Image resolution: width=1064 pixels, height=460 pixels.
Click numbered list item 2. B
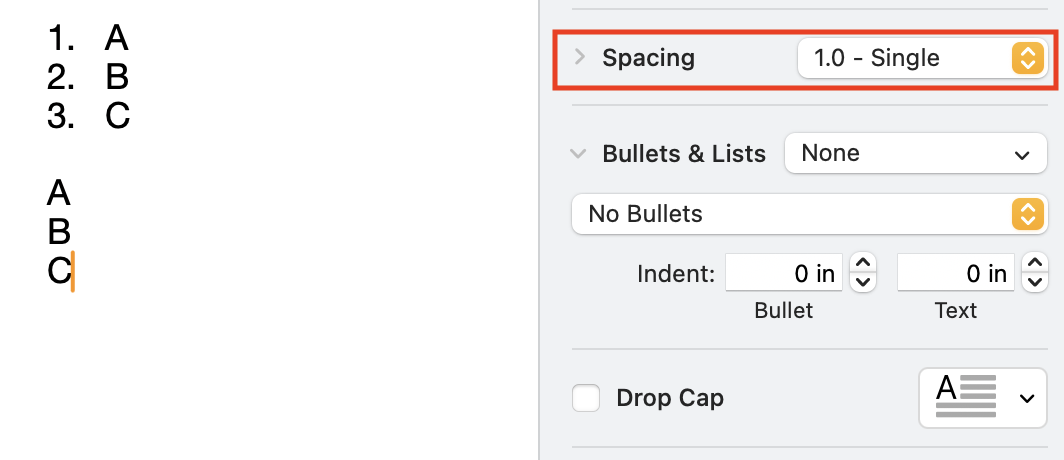pos(117,77)
